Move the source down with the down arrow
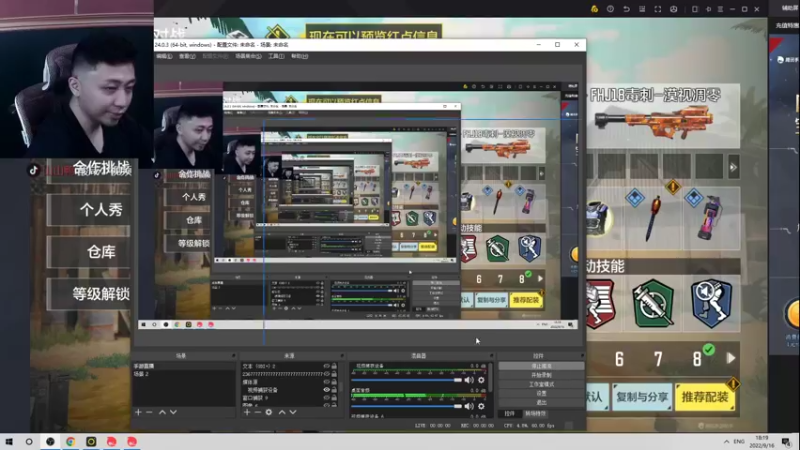Image resolution: width=800 pixels, height=450 pixels. tap(293, 412)
